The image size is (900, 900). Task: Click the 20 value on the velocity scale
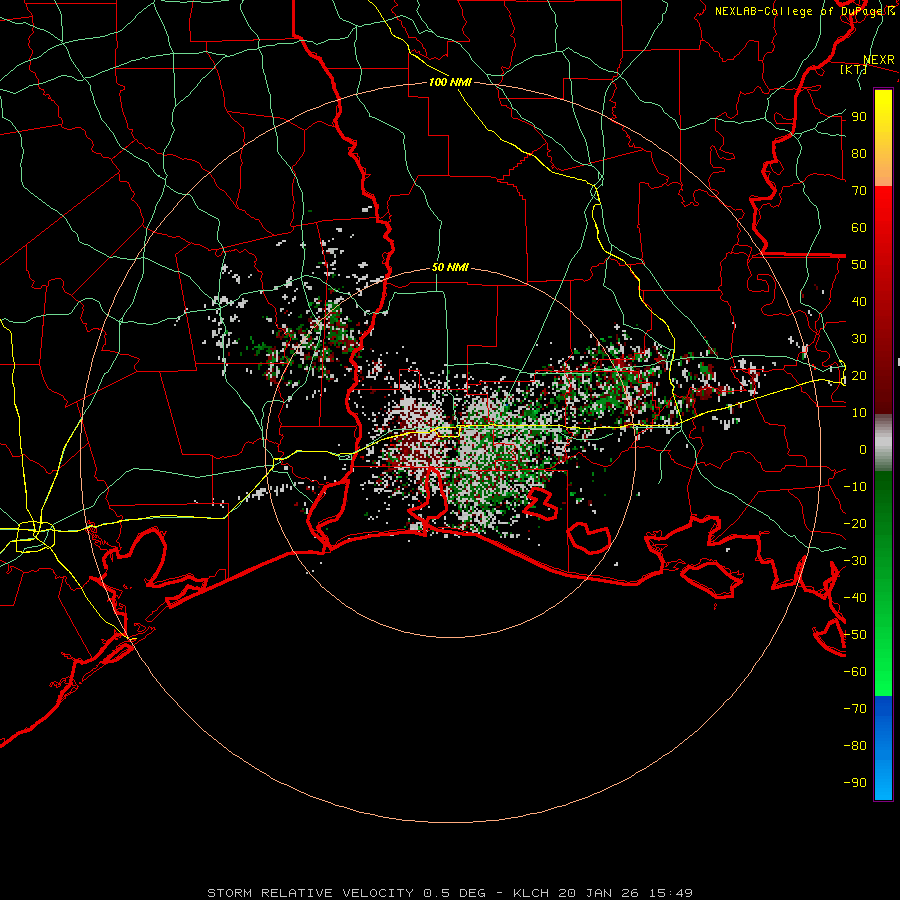pos(859,375)
